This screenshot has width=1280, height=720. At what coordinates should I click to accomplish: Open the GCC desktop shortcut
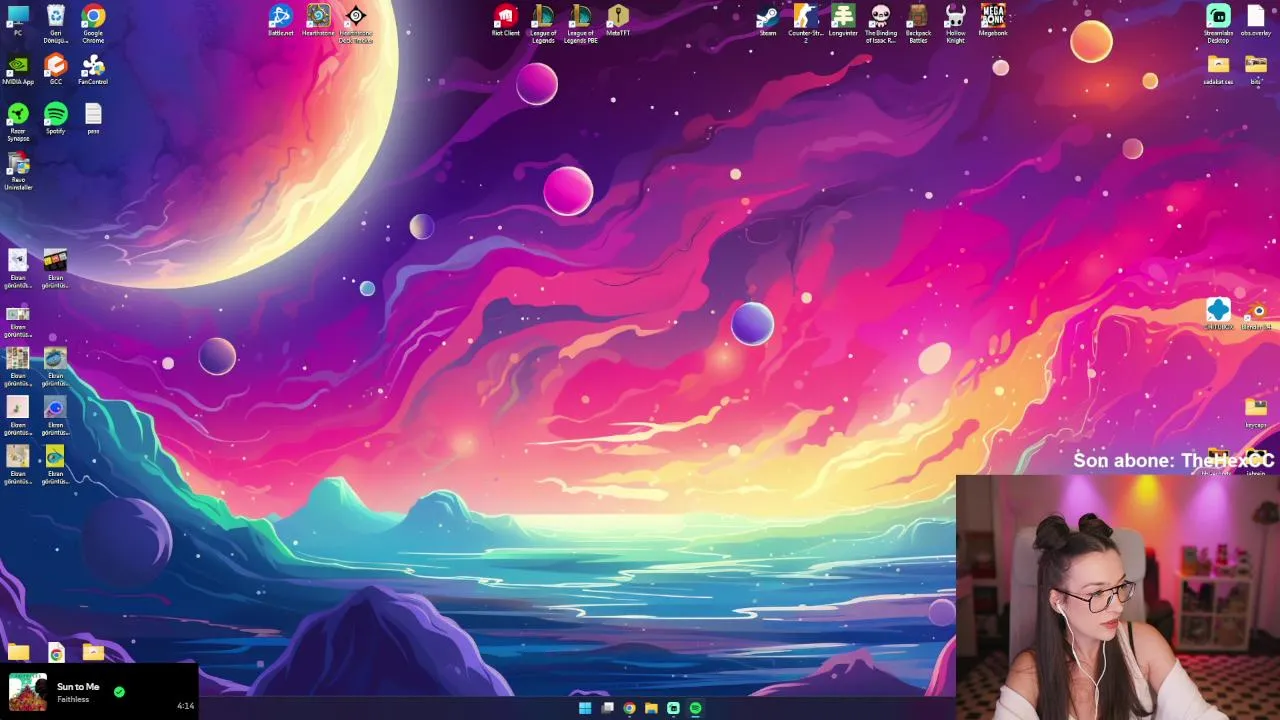coord(56,70)
